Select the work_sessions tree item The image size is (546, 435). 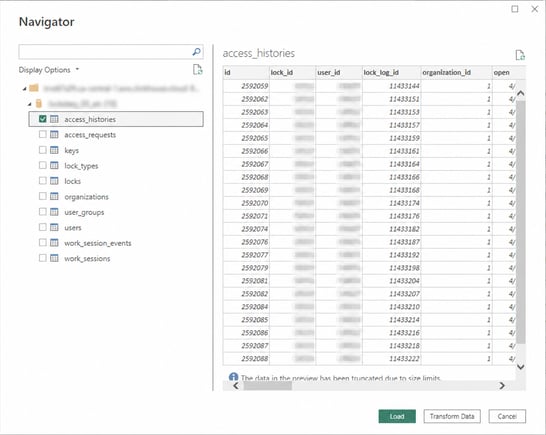(87, 258)
